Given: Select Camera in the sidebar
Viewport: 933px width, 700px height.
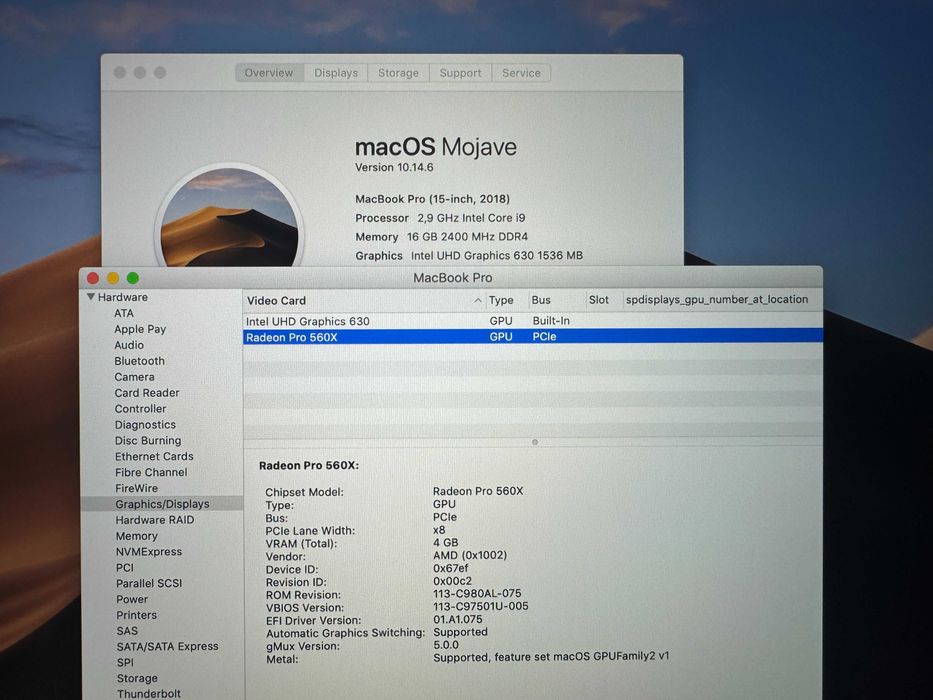Looking at the screenshot, I should click(134, 377).
